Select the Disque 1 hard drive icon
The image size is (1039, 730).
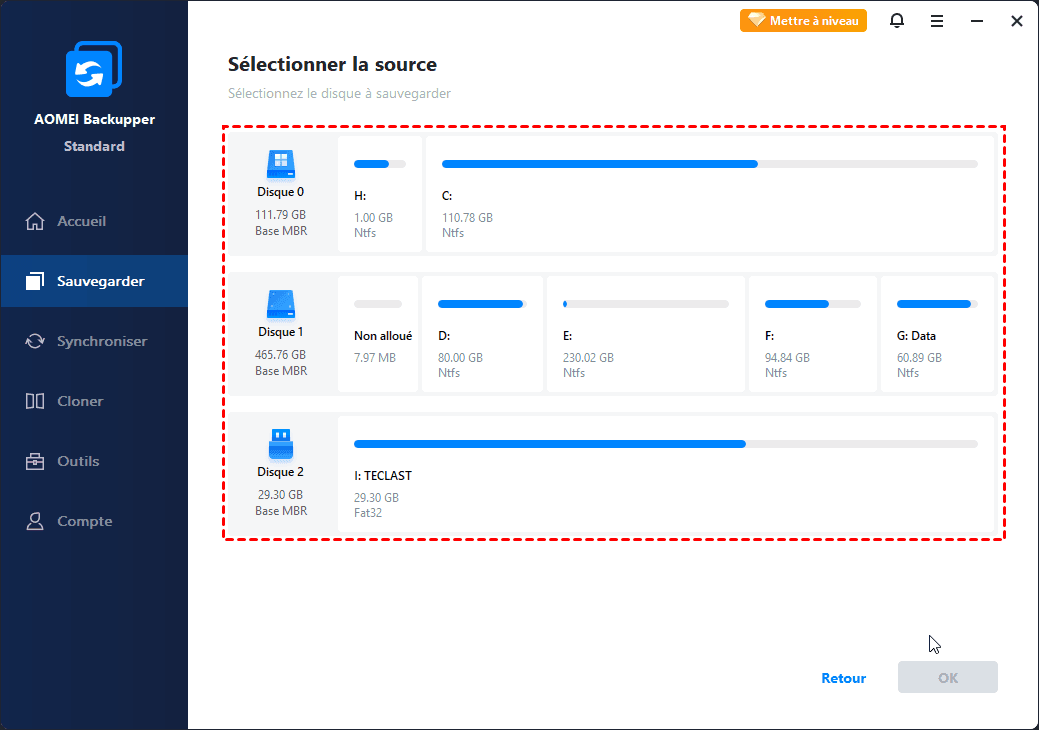pyautogui.click(x=281, y=305)
